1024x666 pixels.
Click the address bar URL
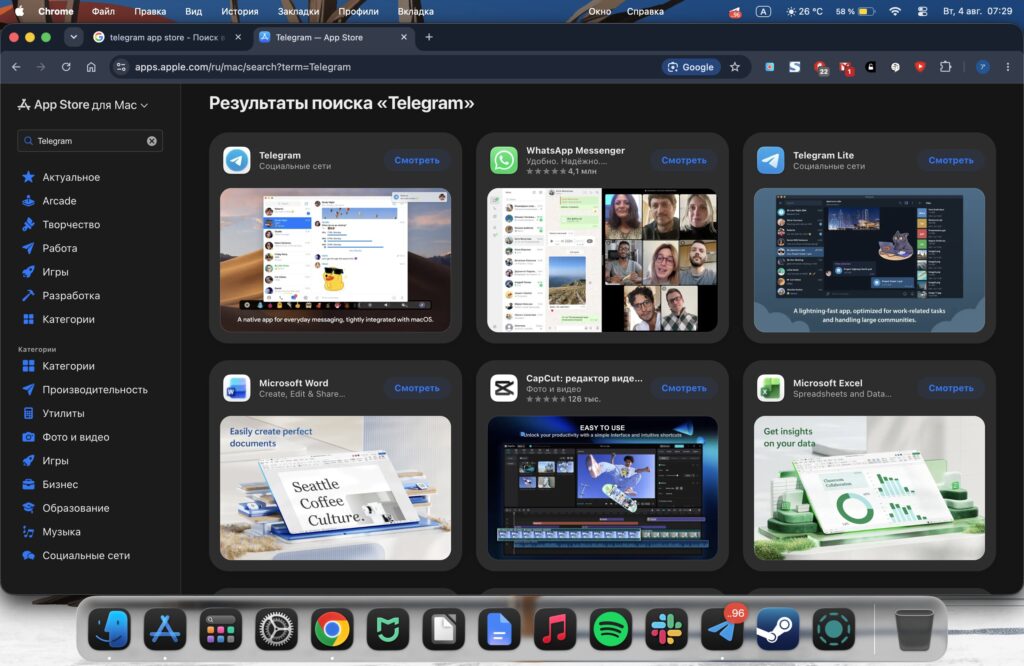coord(242,67)
